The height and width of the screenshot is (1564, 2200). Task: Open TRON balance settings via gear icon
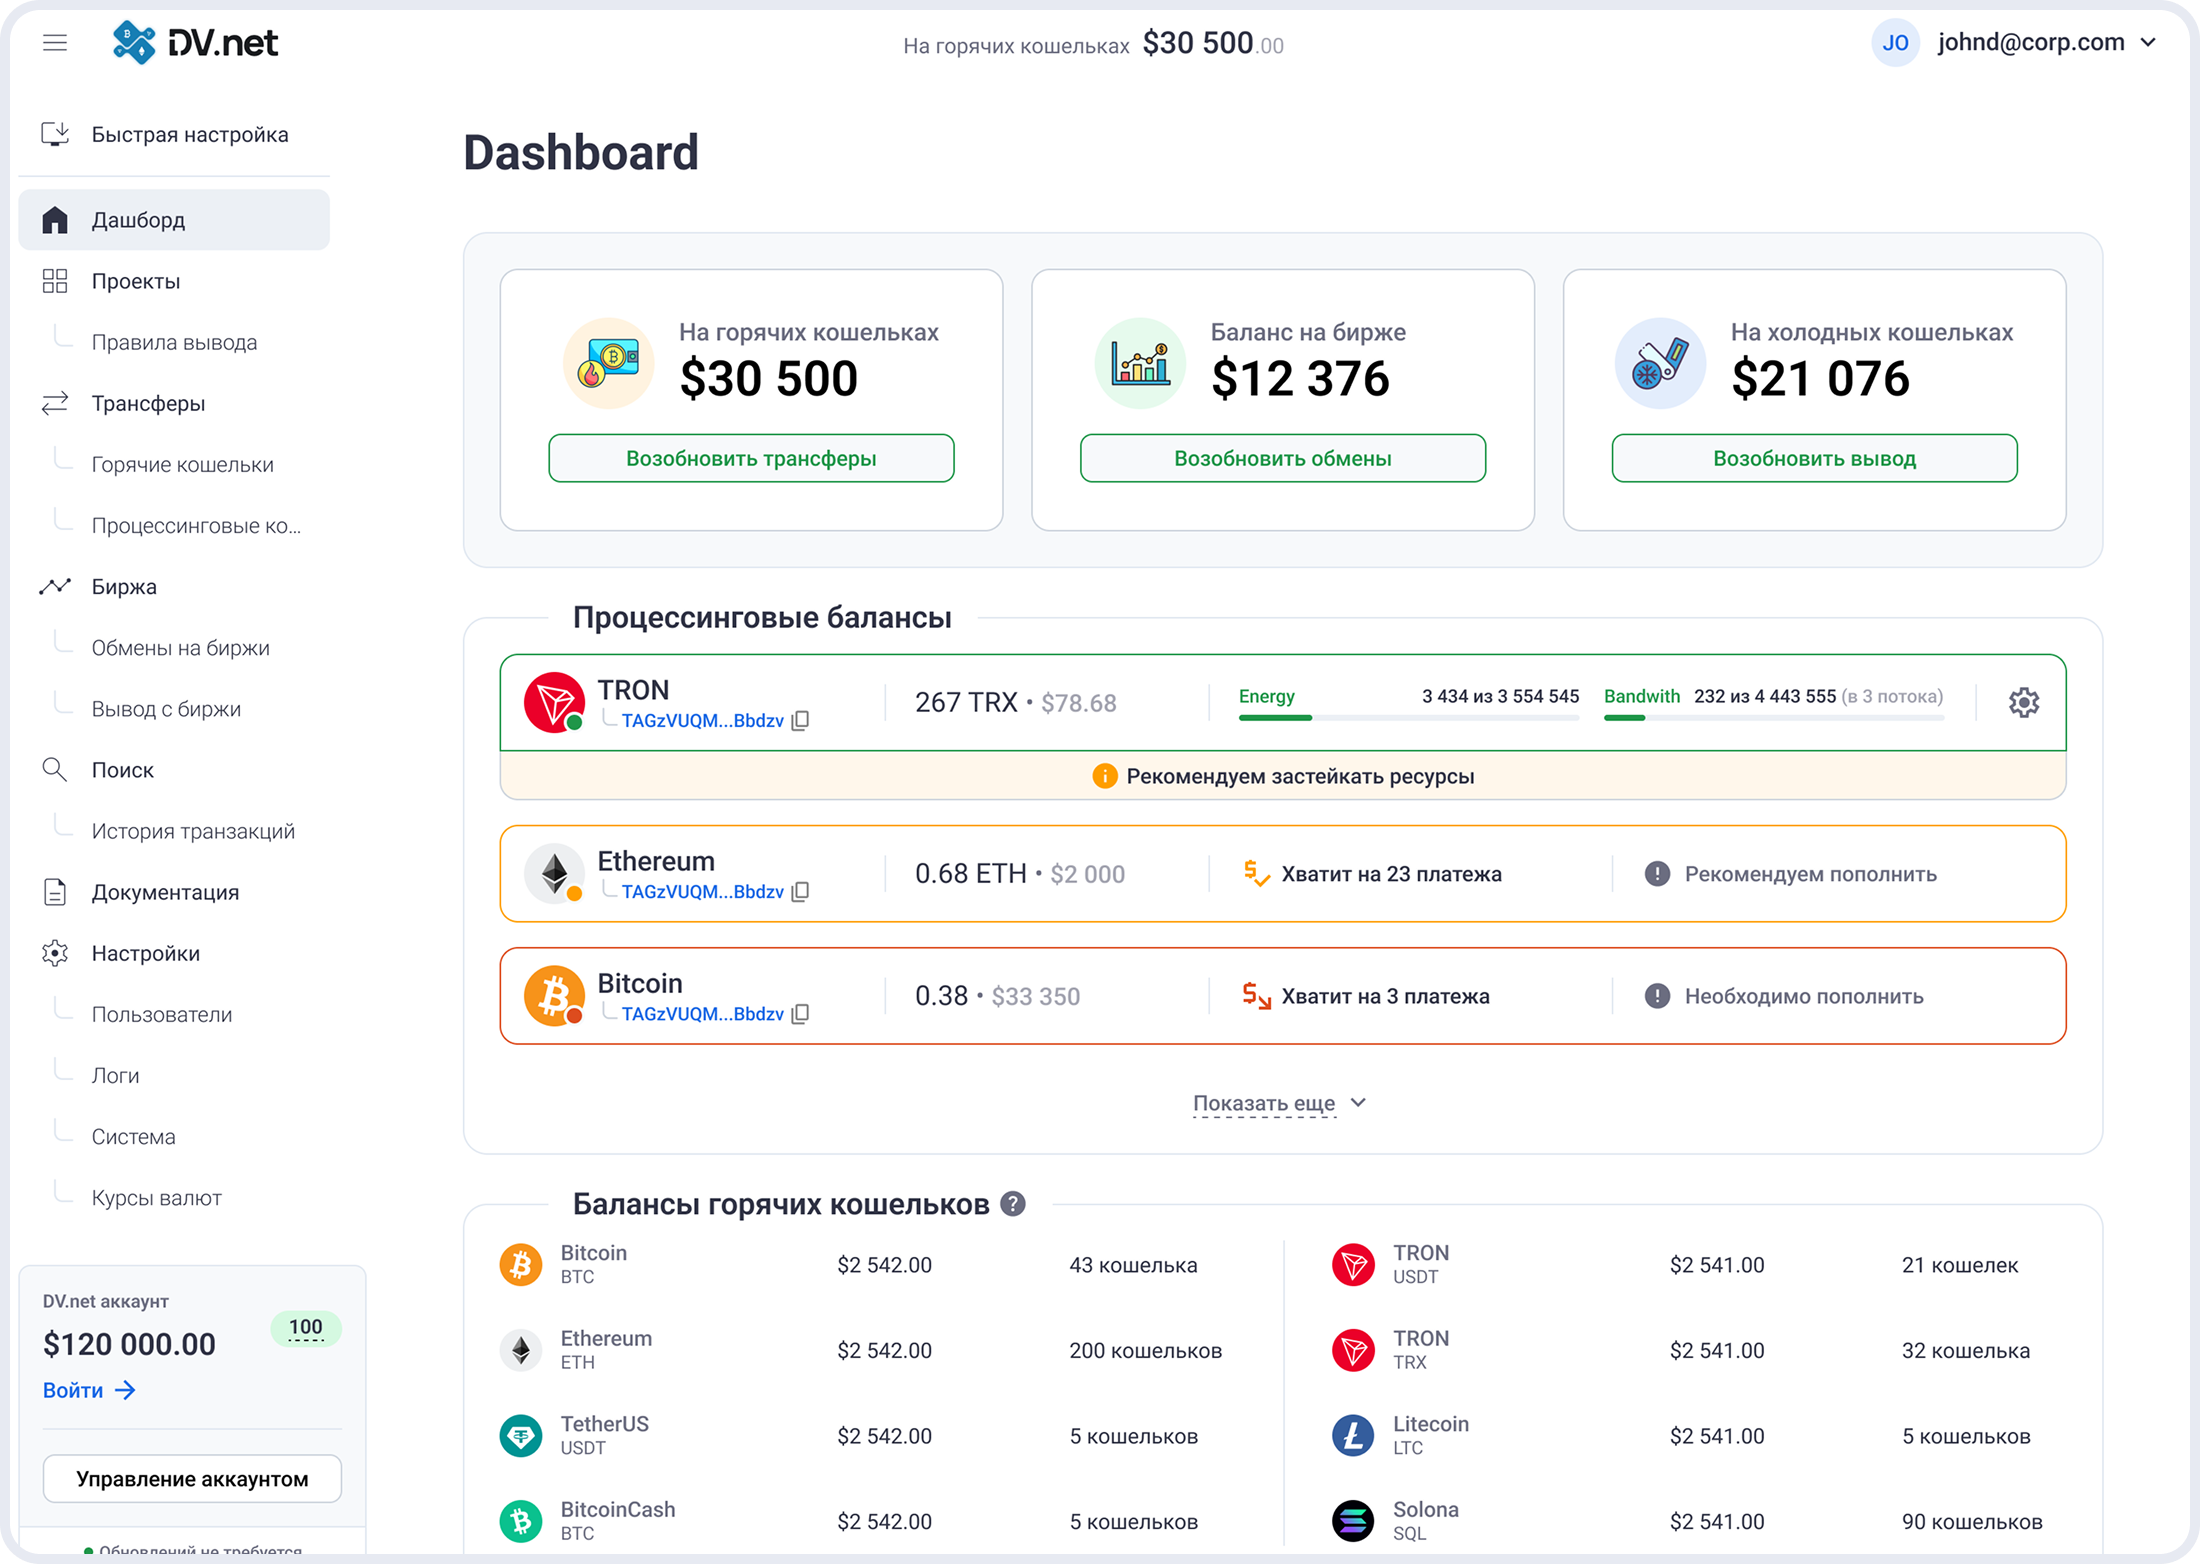point(2024,702)
